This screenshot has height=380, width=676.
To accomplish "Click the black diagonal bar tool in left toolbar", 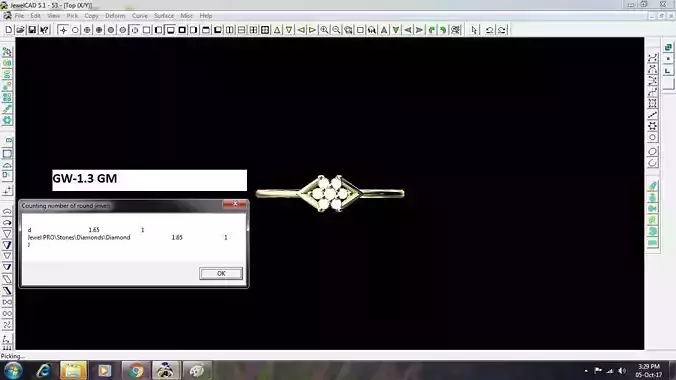I will 7,291.
